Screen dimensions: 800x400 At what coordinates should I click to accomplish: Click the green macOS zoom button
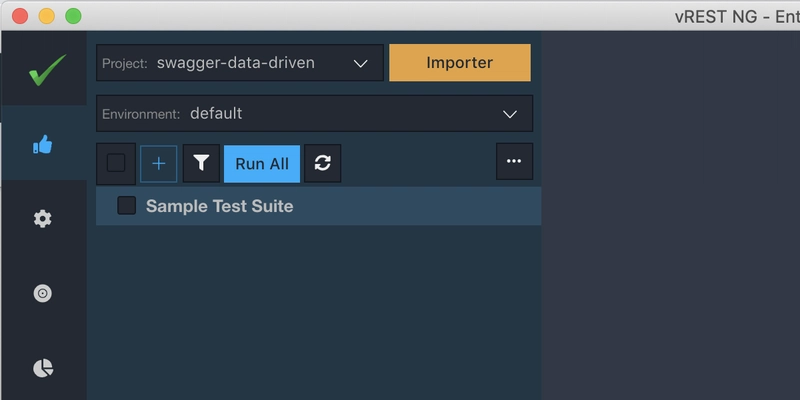(73, 16)
